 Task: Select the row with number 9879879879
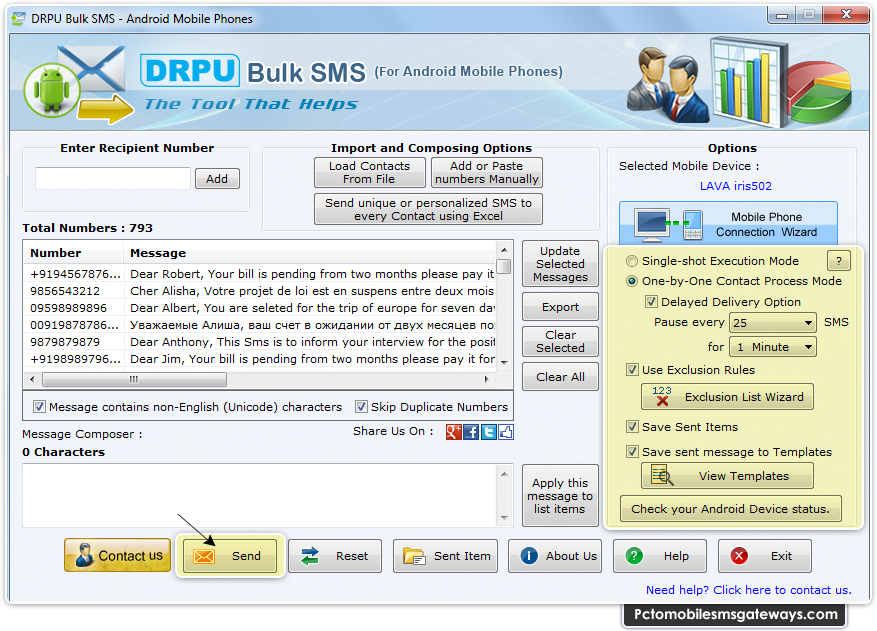coord(260,342)
